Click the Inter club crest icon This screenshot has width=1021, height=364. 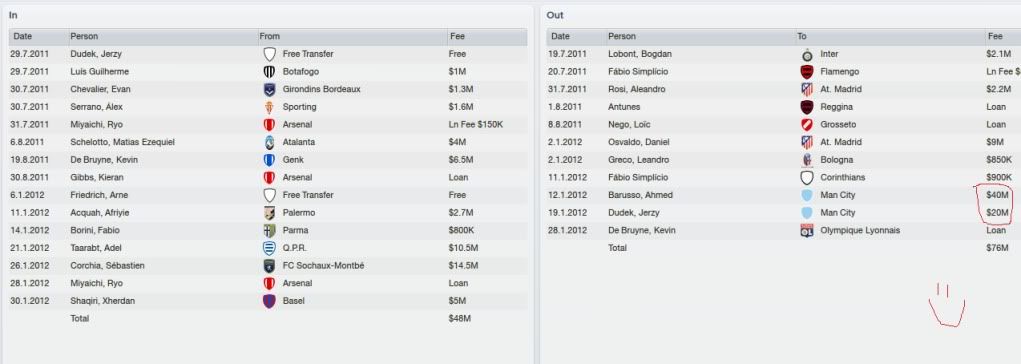(807, 54)
